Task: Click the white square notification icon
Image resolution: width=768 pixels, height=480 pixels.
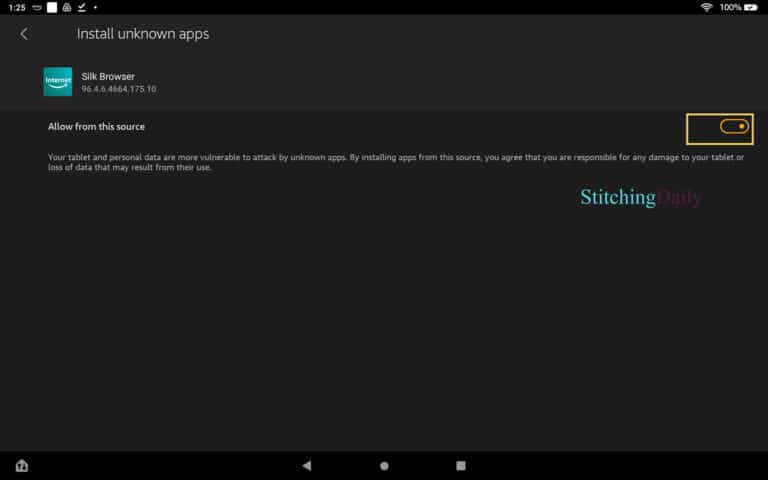Action: [52, 7]
